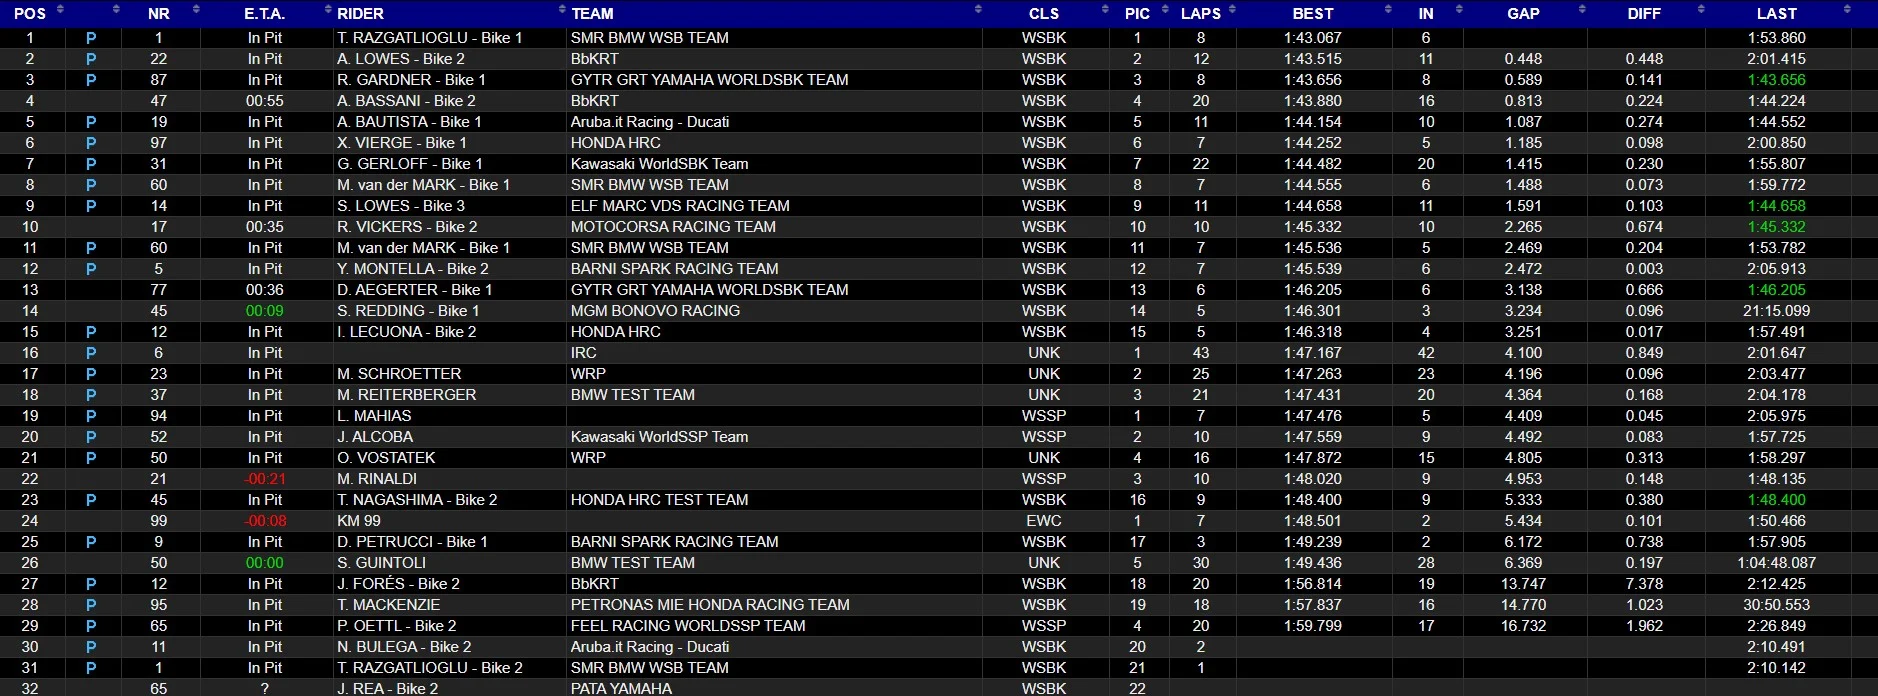1878x696 pixels.
Task: Sort by the GAP column header
Action: pos(1523,13)
